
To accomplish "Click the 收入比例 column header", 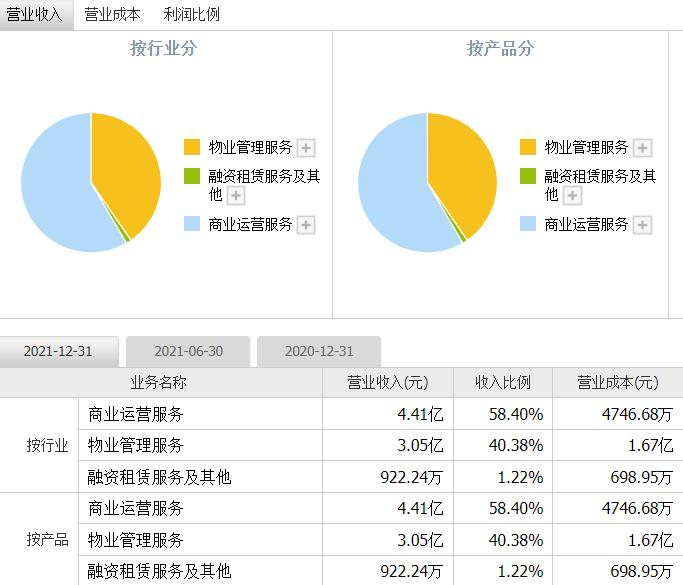I will click(x=502, y=383).
